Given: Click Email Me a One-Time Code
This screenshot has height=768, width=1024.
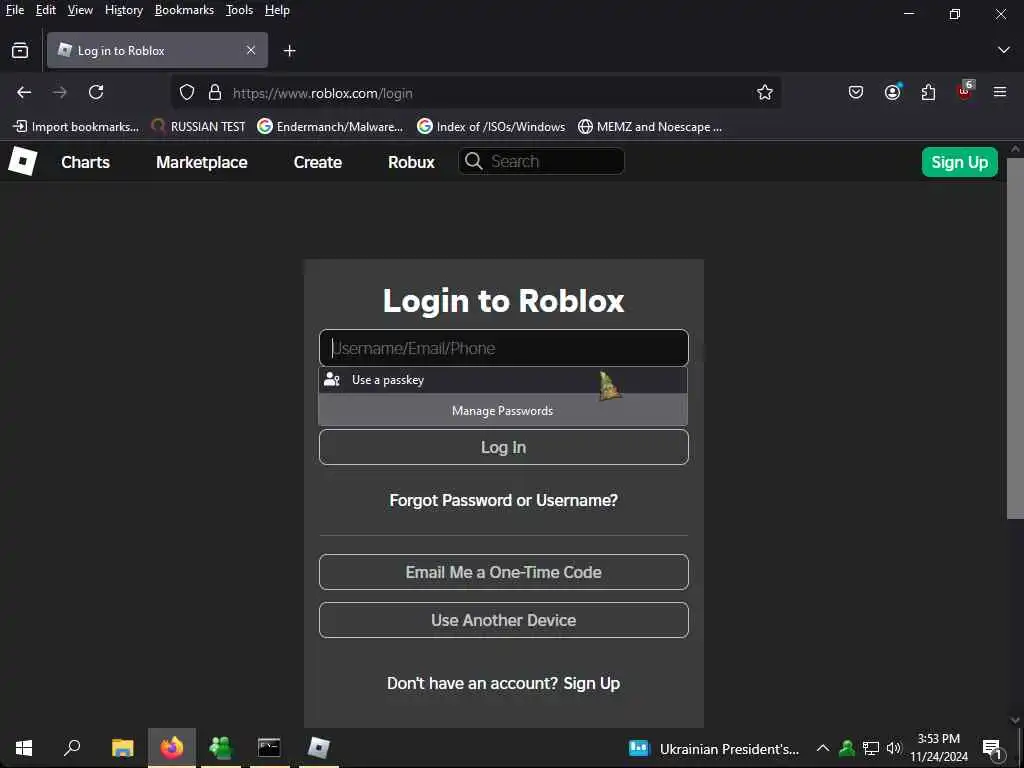Looking at the screenshot, I should [x=504, y=572].
